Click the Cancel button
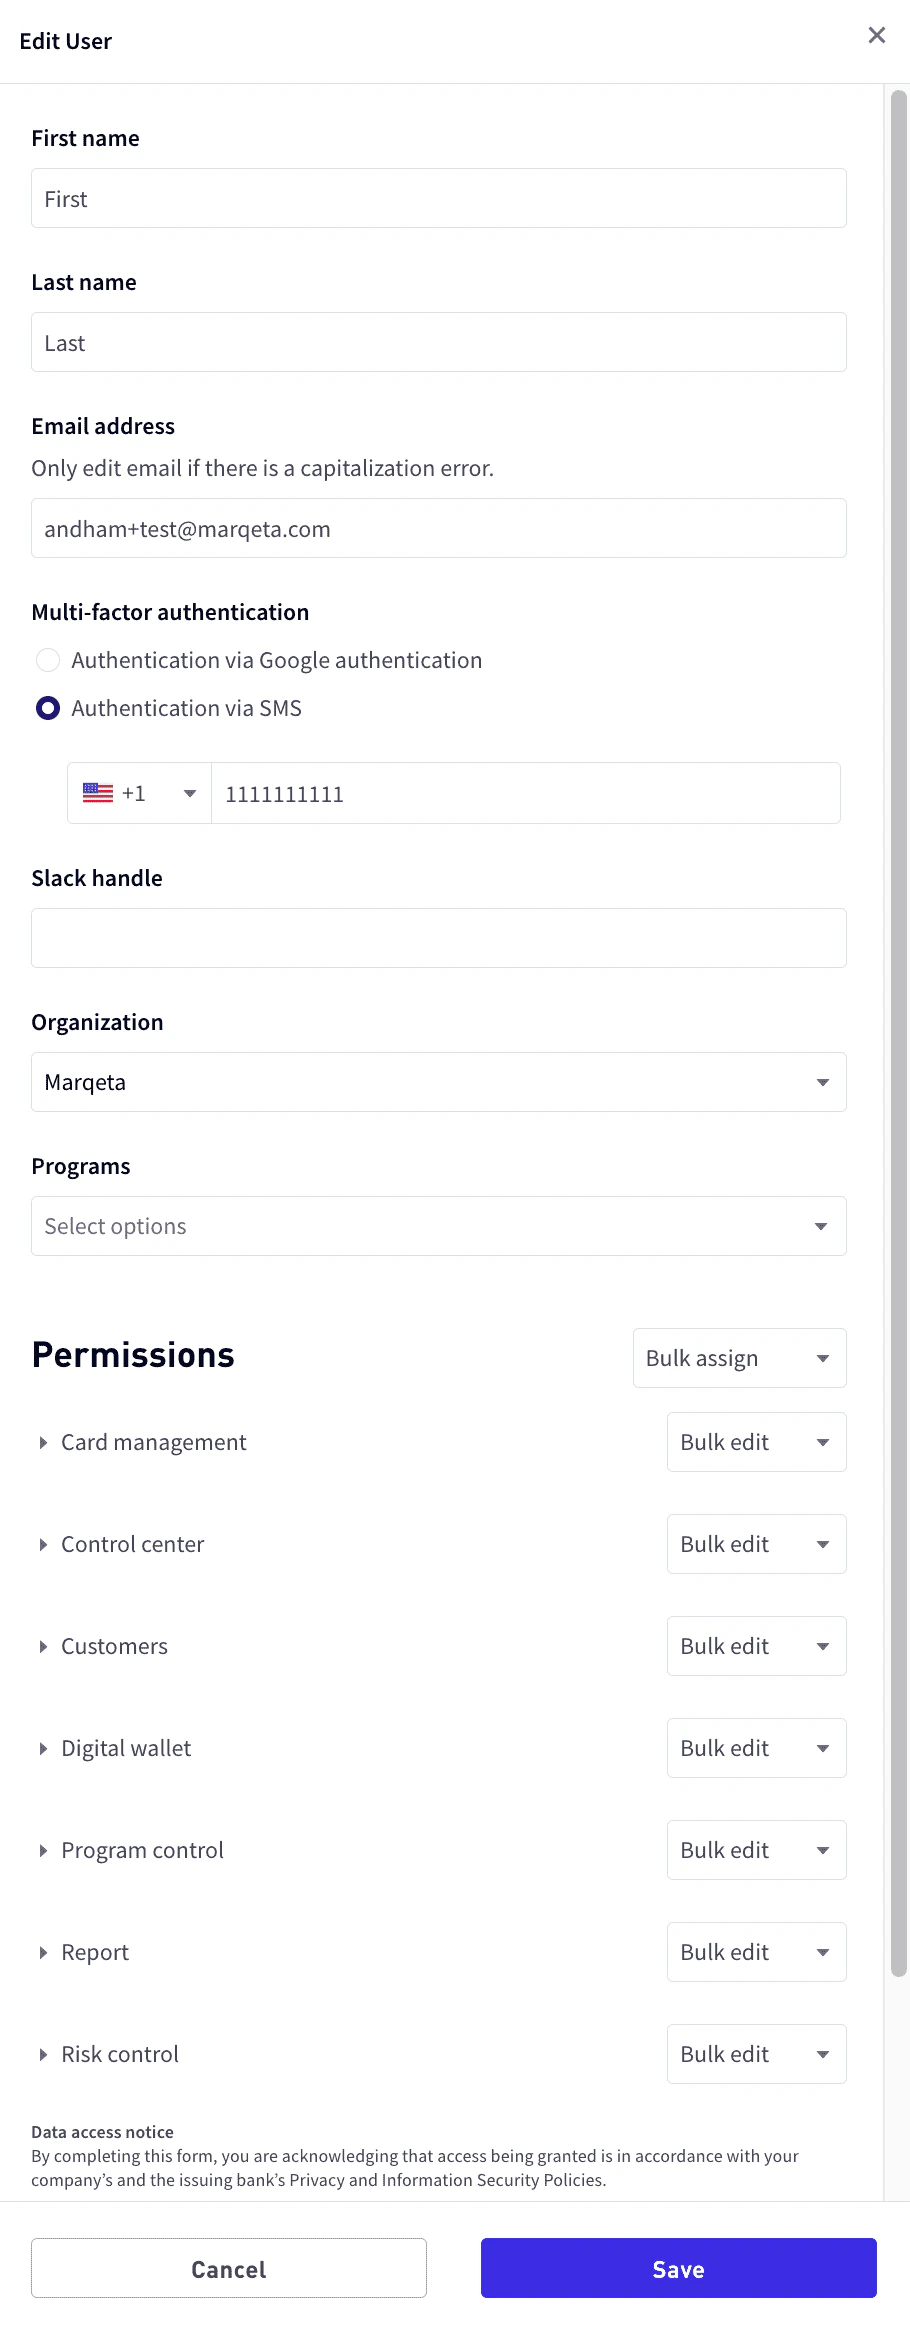Image resolution: width=910 pixels, height=2330 pixels. (228, 2268)
